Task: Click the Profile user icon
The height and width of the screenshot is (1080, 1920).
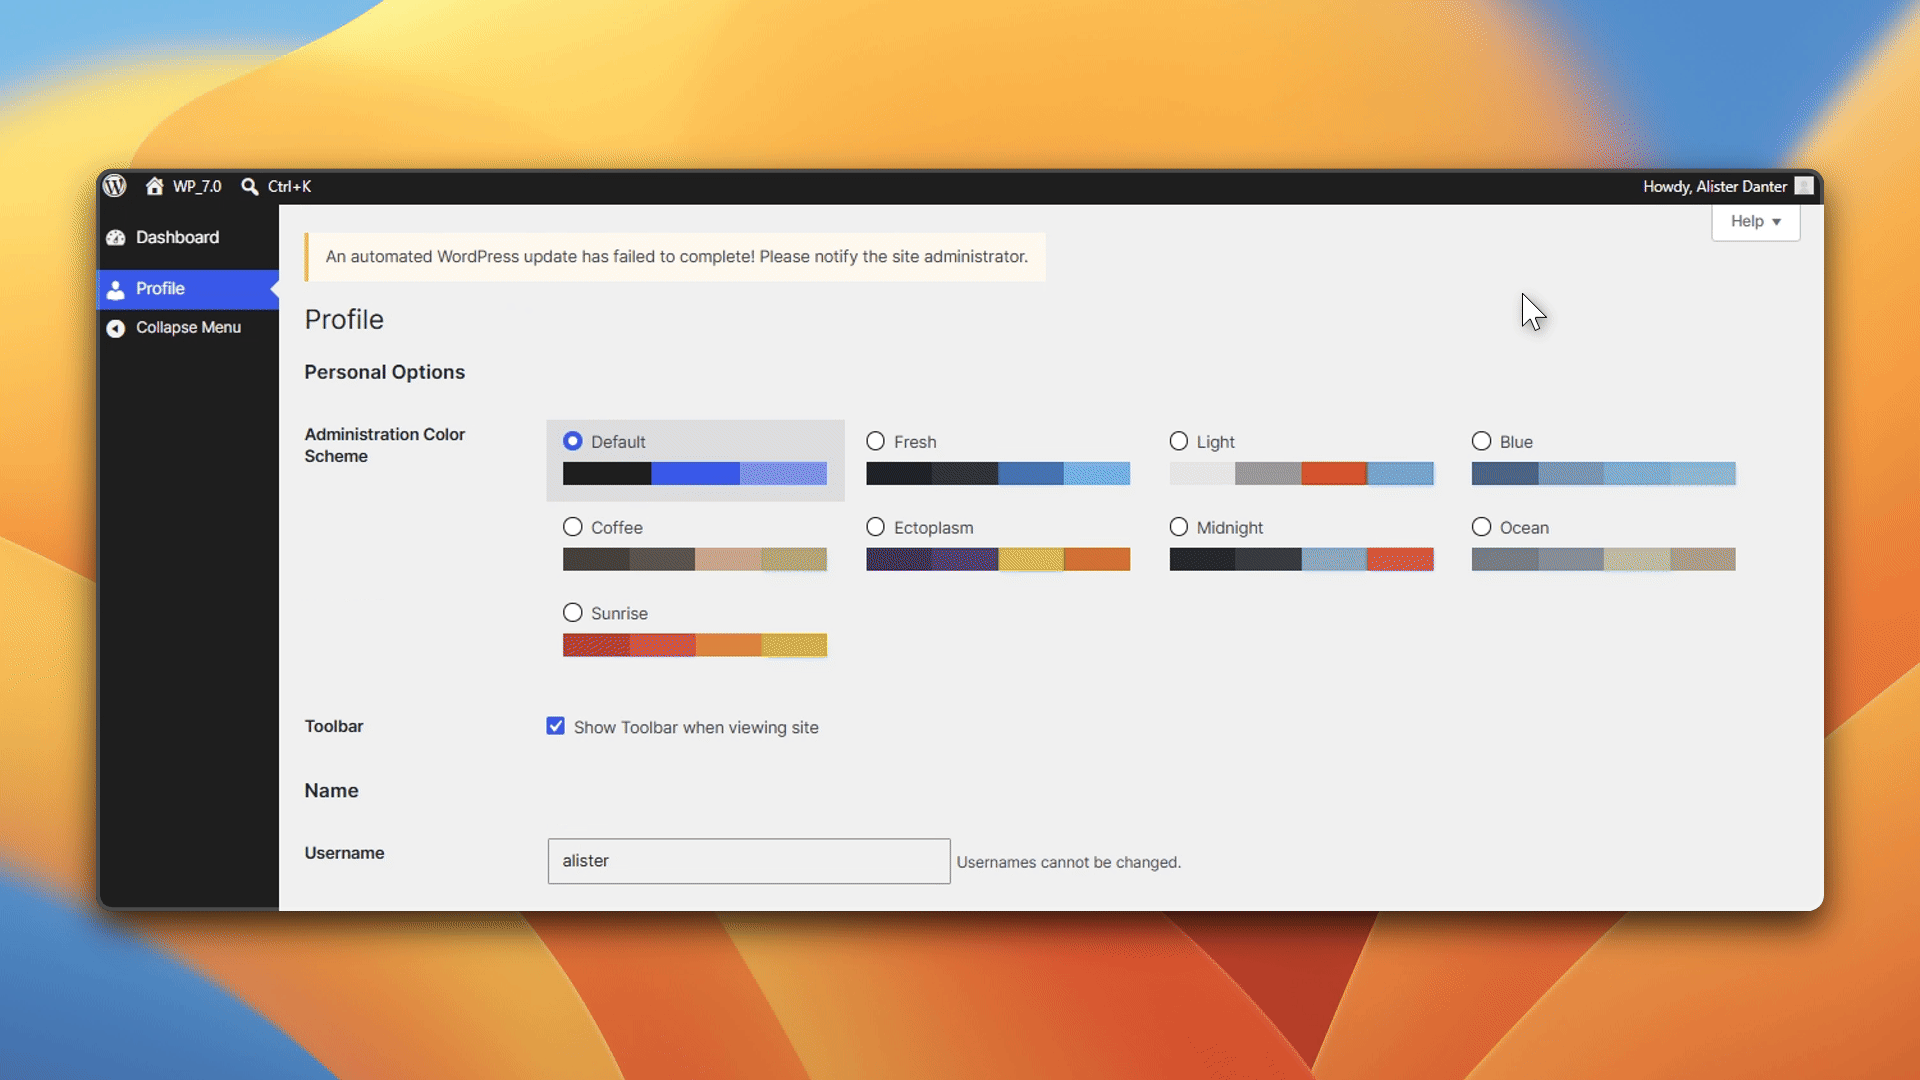Action: pyautogui.click(x=116, y=289)
